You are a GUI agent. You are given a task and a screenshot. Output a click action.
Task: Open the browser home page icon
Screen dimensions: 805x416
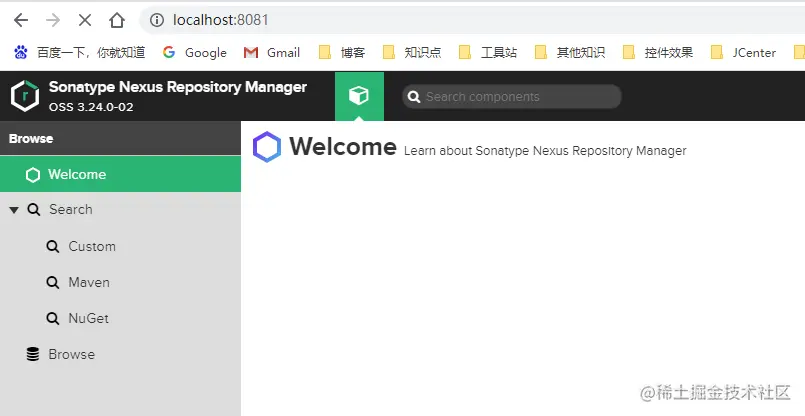(x=117, y=20)
